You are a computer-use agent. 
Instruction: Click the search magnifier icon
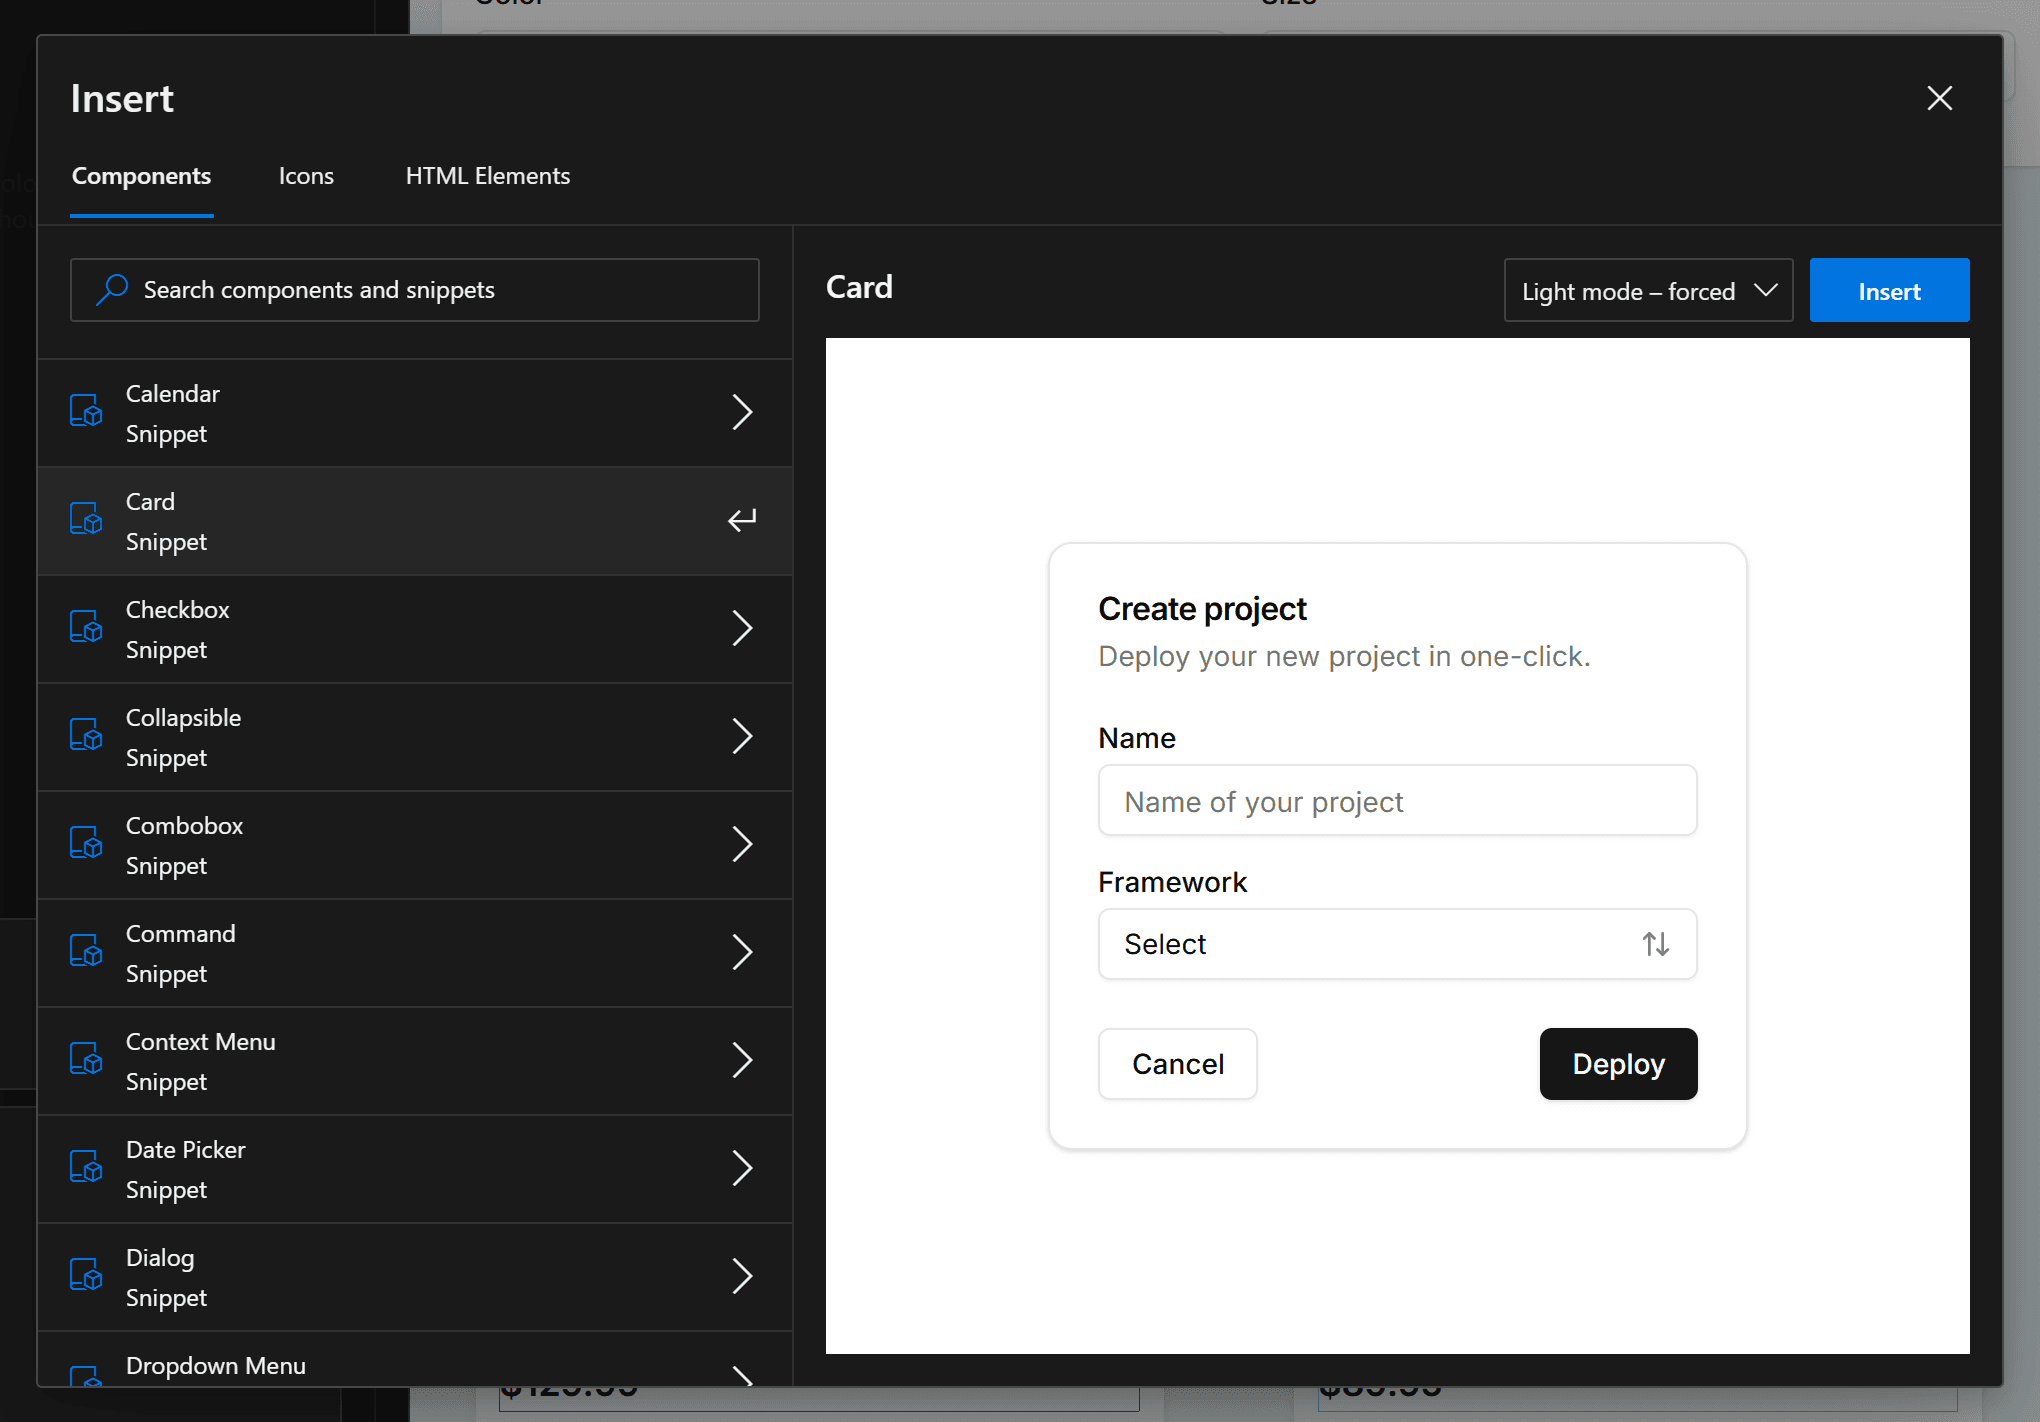click(111, 290)
